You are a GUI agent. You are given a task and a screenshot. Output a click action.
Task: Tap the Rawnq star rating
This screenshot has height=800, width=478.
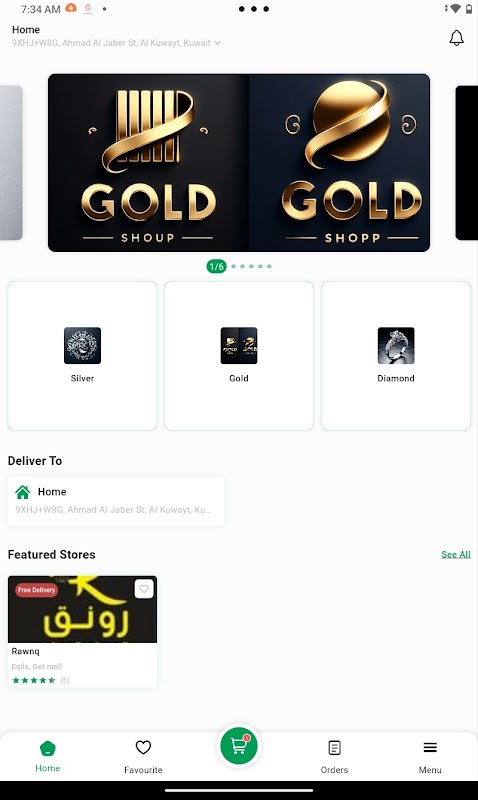click(x=34, y=680)
